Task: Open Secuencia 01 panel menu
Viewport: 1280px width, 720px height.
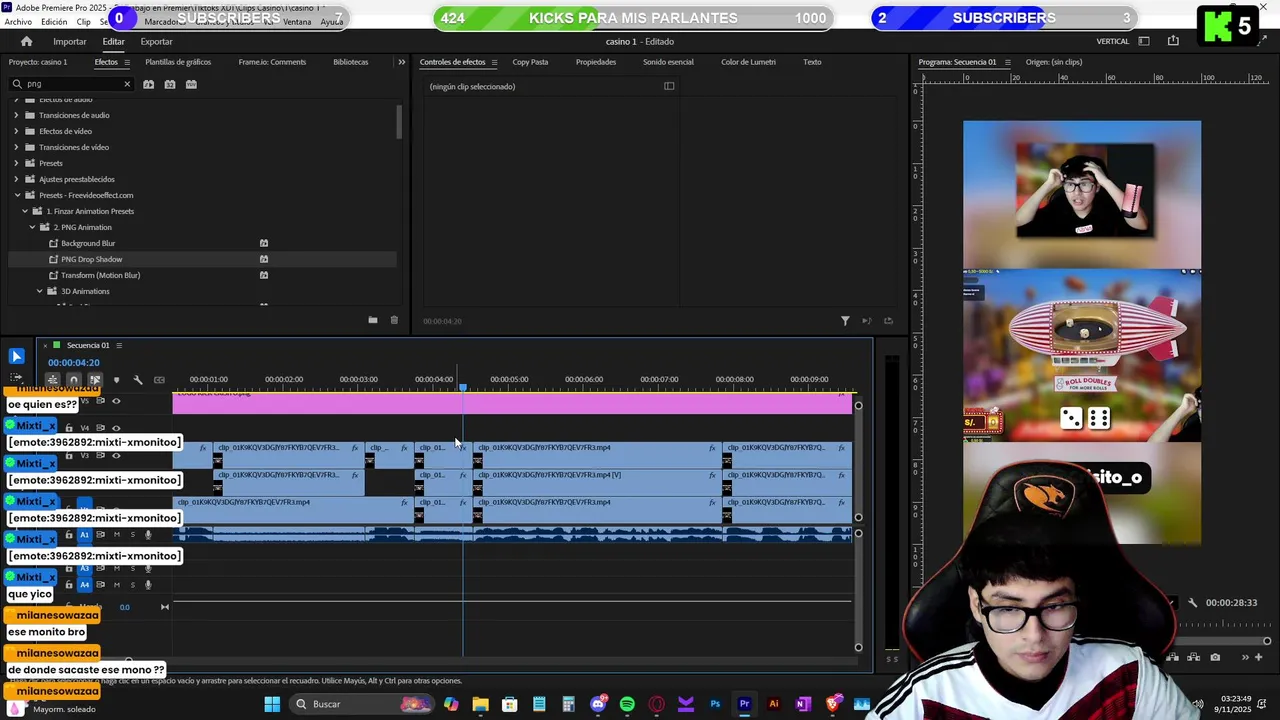Action: tap(119, 345)
